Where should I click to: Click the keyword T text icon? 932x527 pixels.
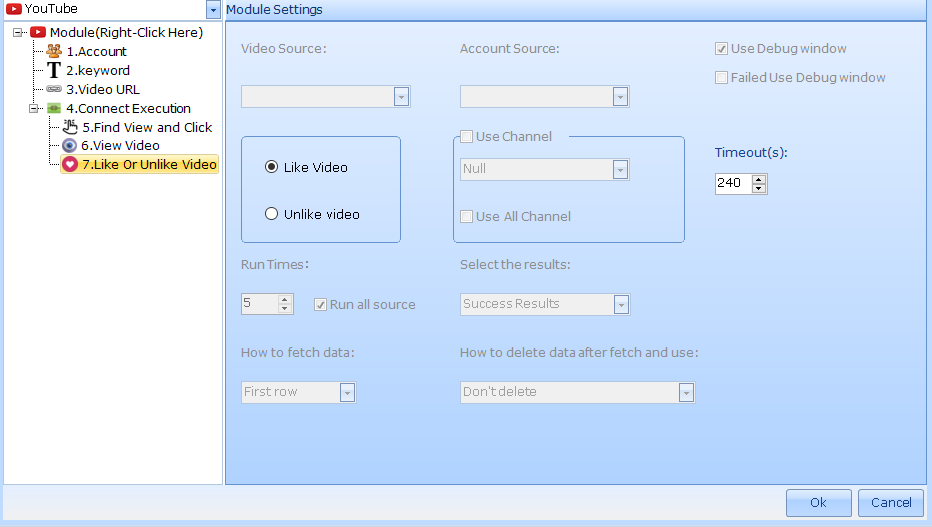54,70
